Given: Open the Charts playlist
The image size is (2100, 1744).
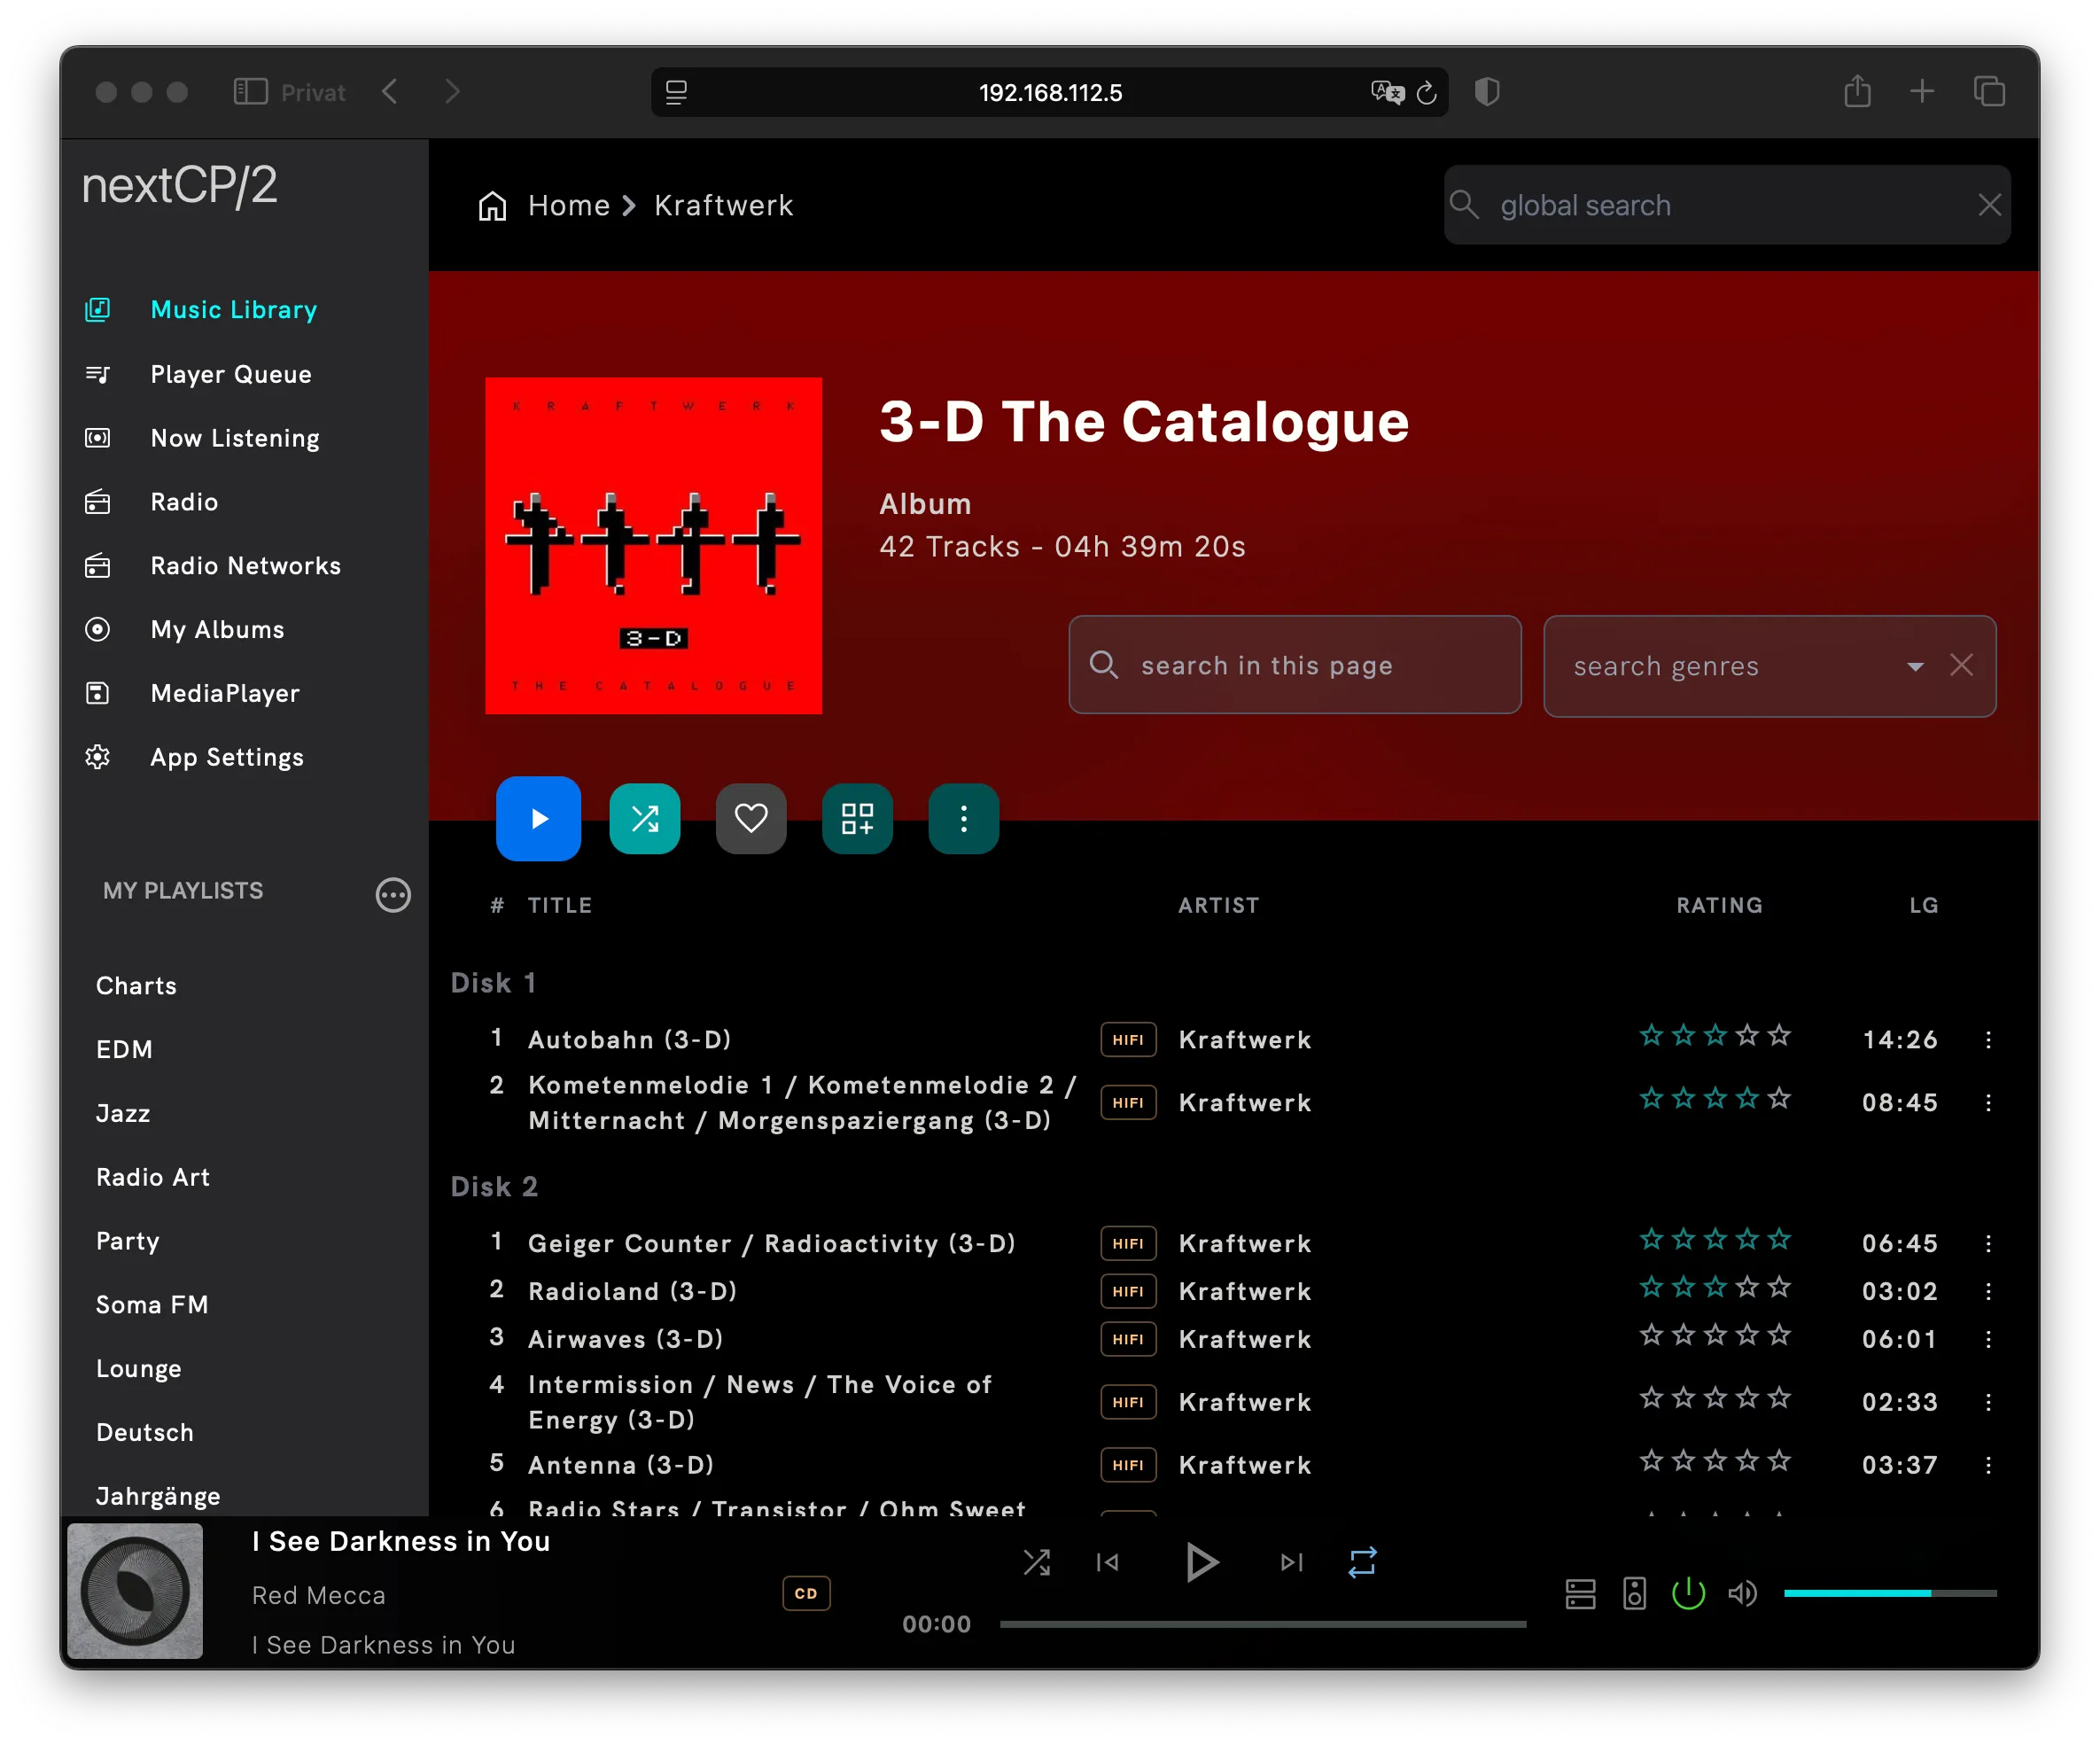Looking at the screenshot, I should 136,986.
